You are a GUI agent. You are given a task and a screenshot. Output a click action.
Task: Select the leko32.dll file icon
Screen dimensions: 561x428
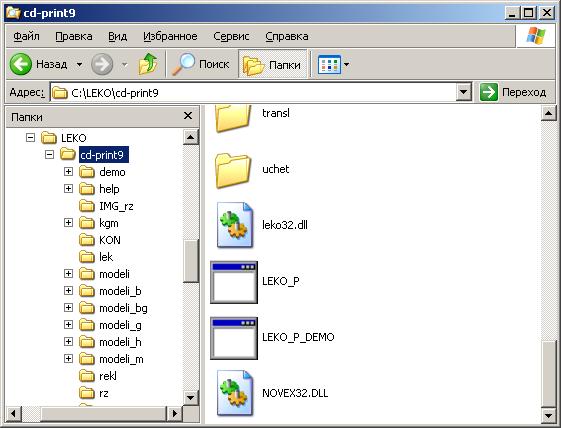pyautogui.click(x=234, y=225)
